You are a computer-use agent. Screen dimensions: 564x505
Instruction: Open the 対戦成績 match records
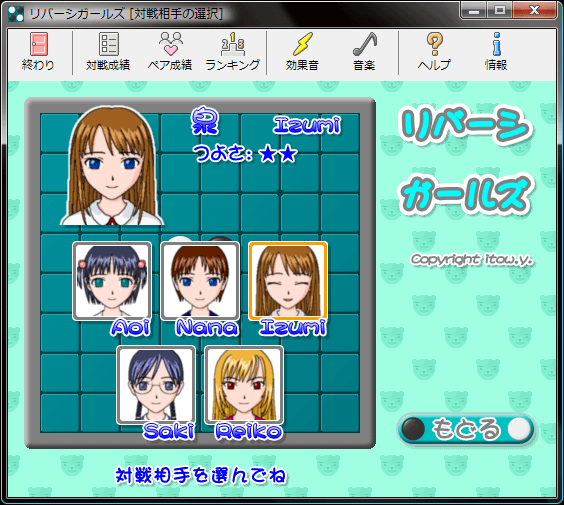108,51
